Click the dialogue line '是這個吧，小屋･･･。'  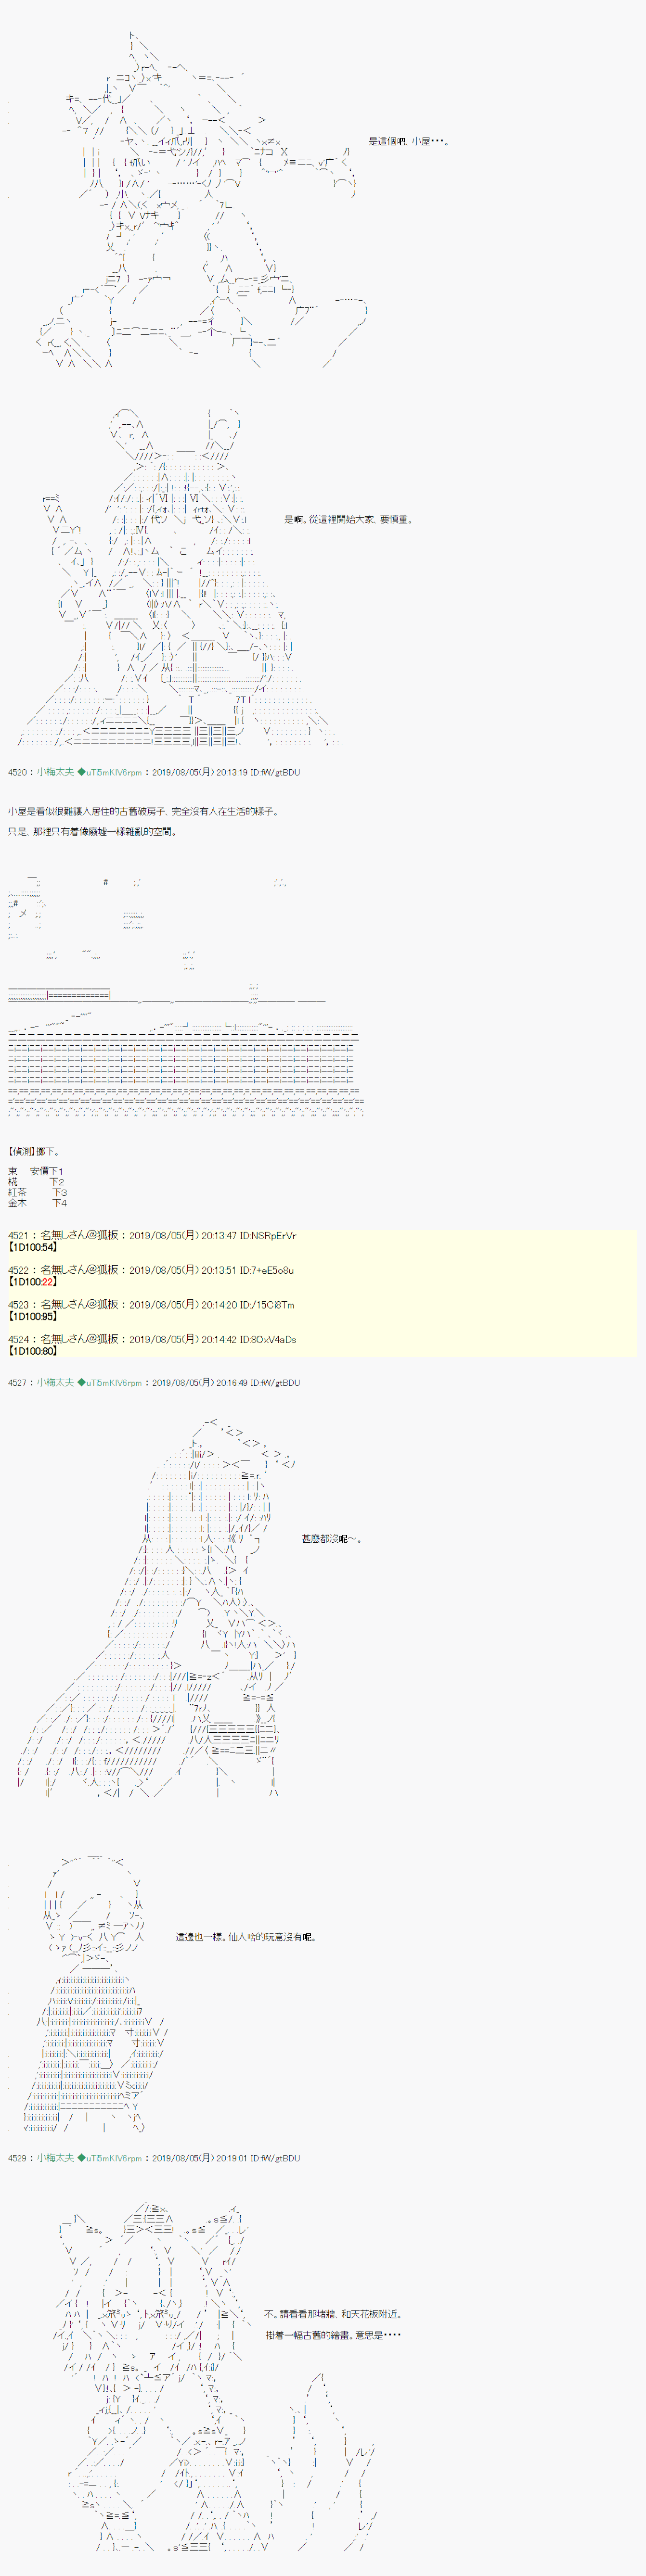coord(408,142)
